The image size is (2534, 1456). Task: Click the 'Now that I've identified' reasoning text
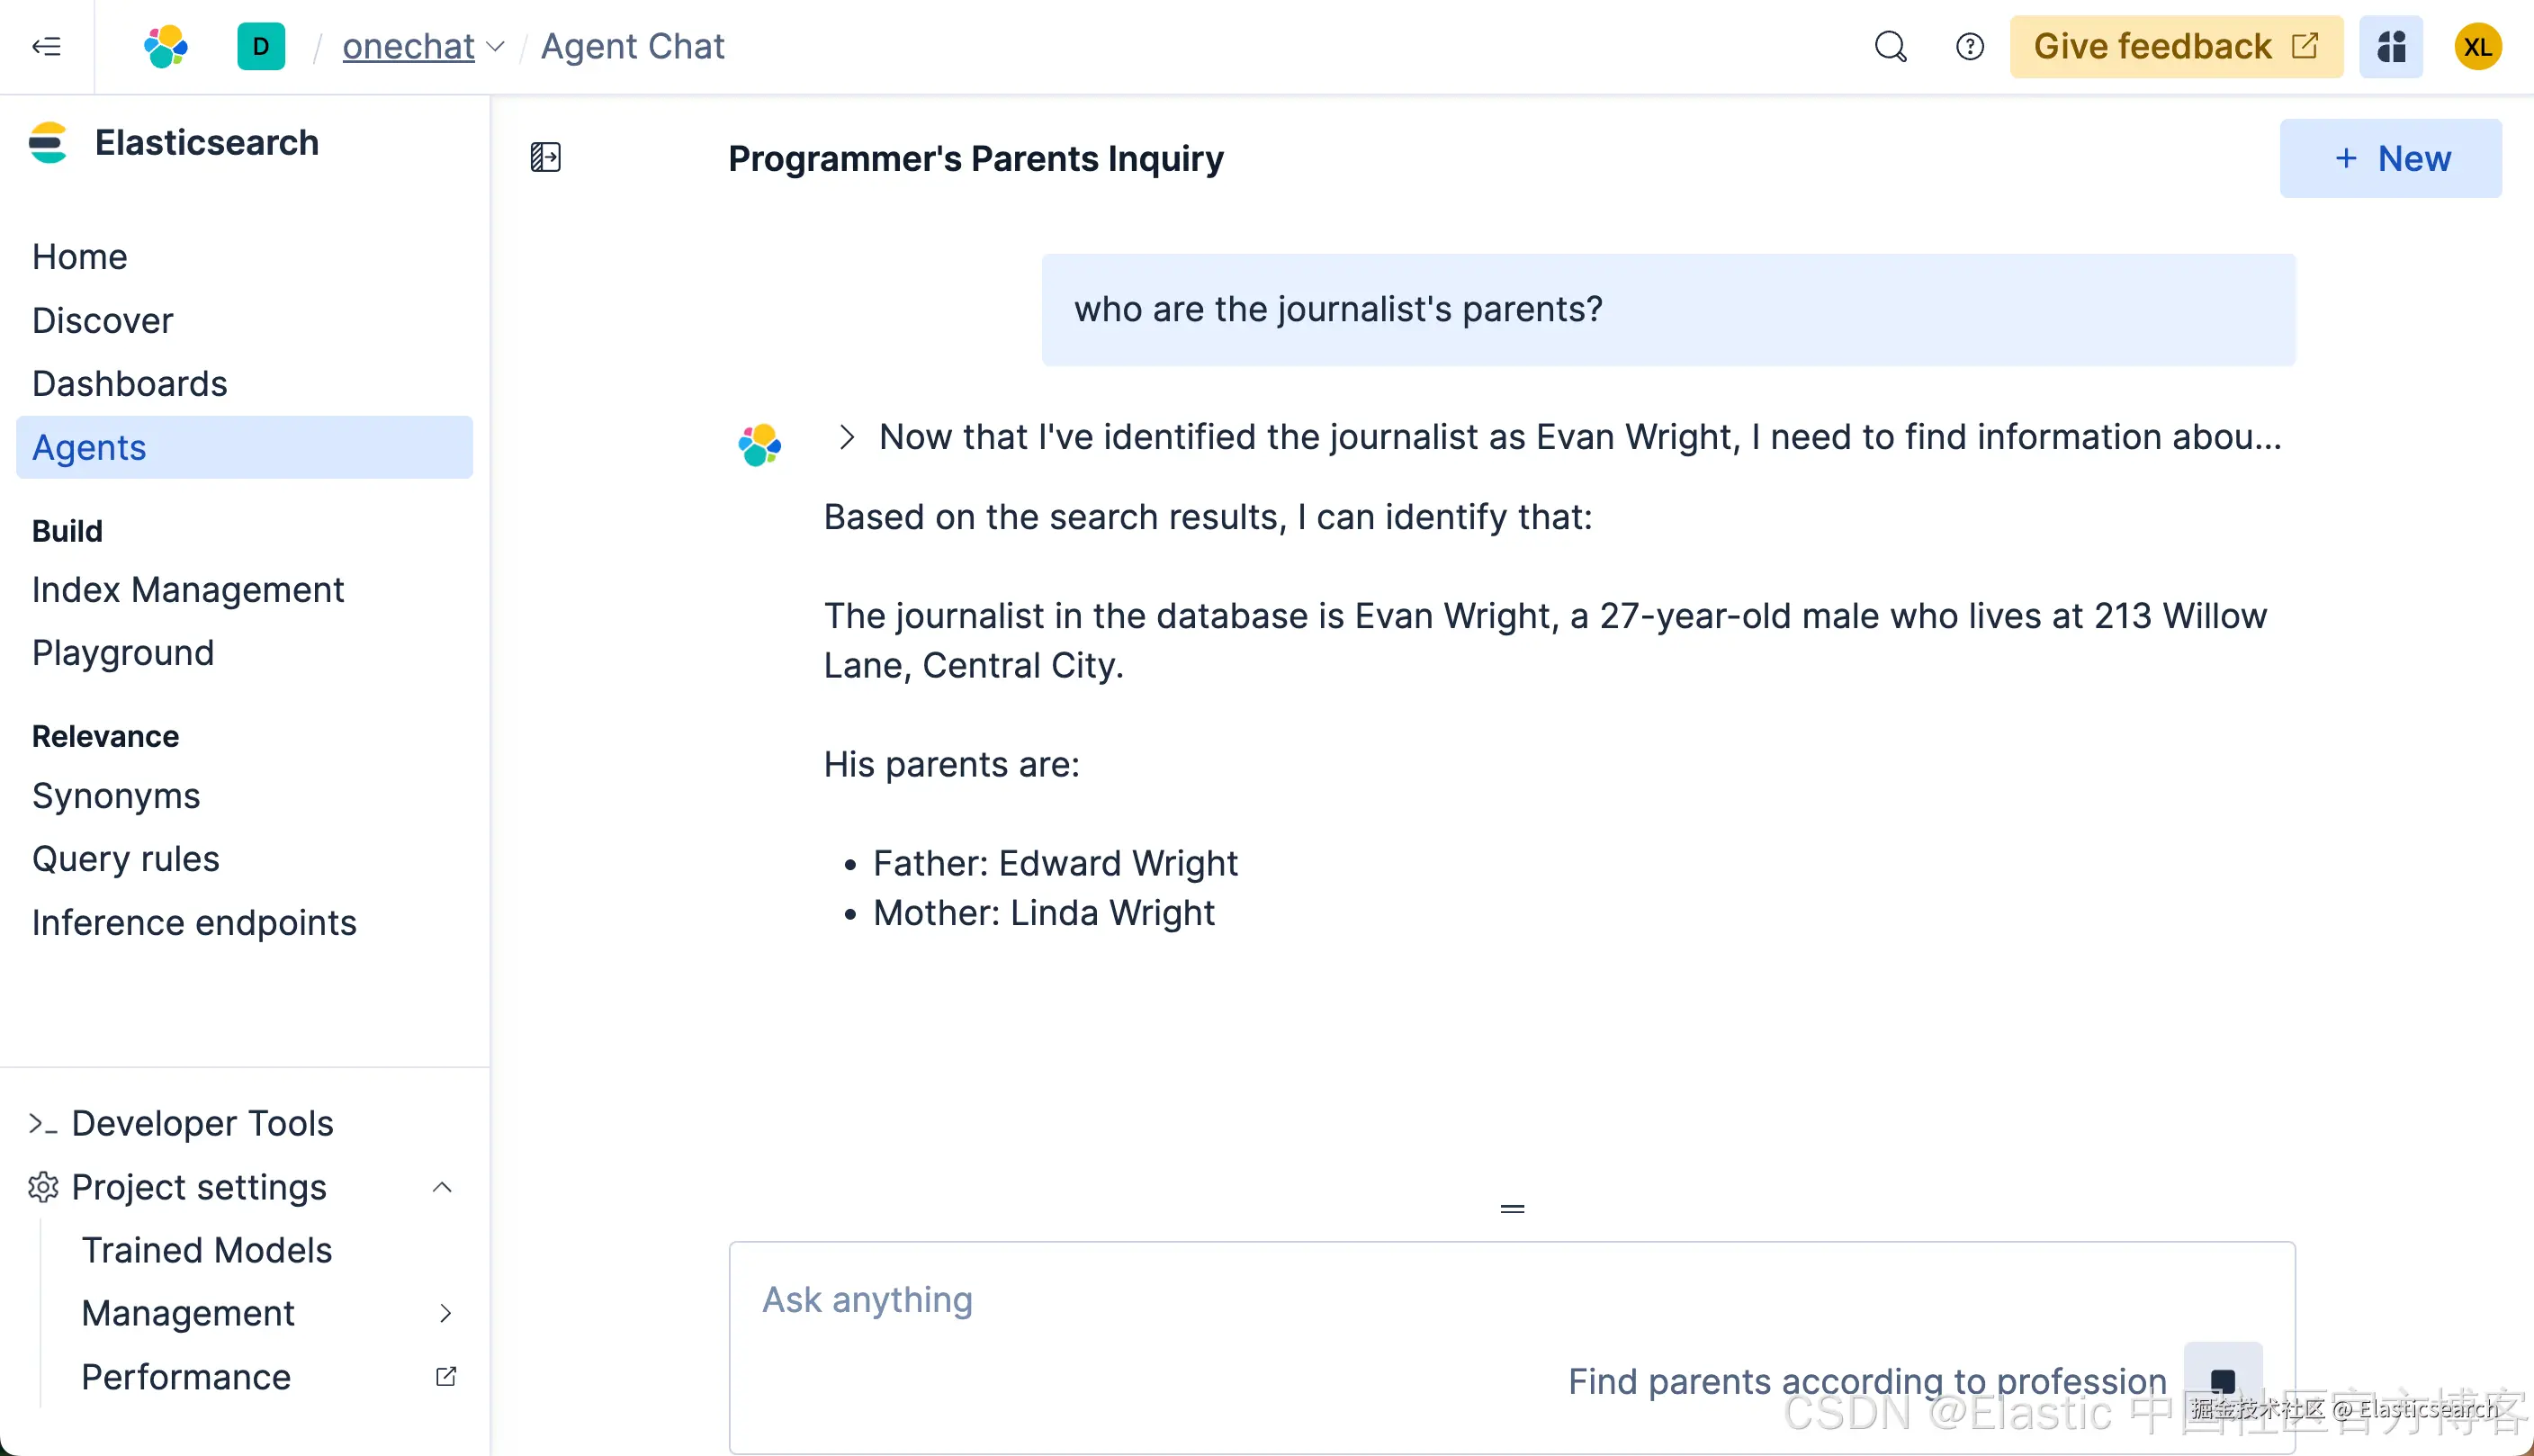click(x=1580, y=437)
